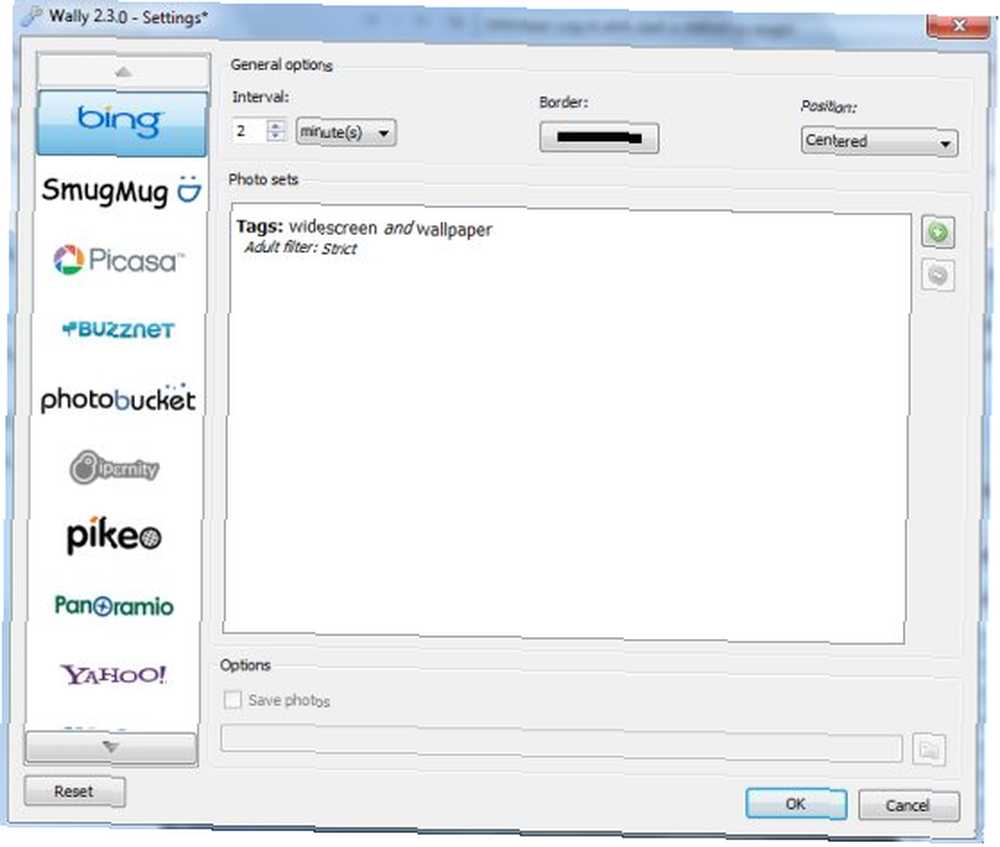The image size is (1000, 847).
Task: Select the Buzznet source
Action: click(118, 329)
